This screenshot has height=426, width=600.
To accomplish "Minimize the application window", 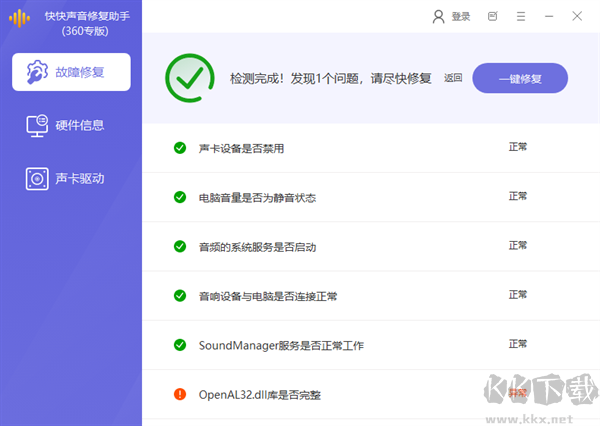I will coord(548,16).
